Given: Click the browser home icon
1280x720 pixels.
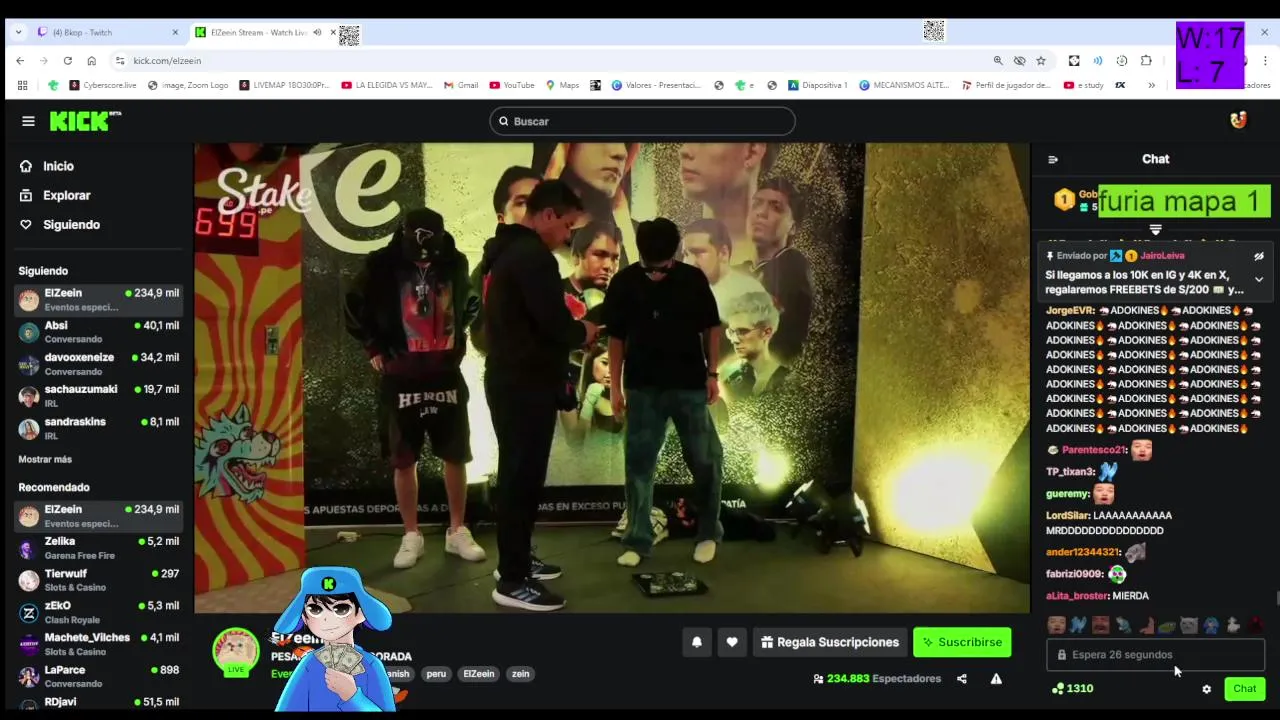Looking at the screenshot, I should point(91,61).
